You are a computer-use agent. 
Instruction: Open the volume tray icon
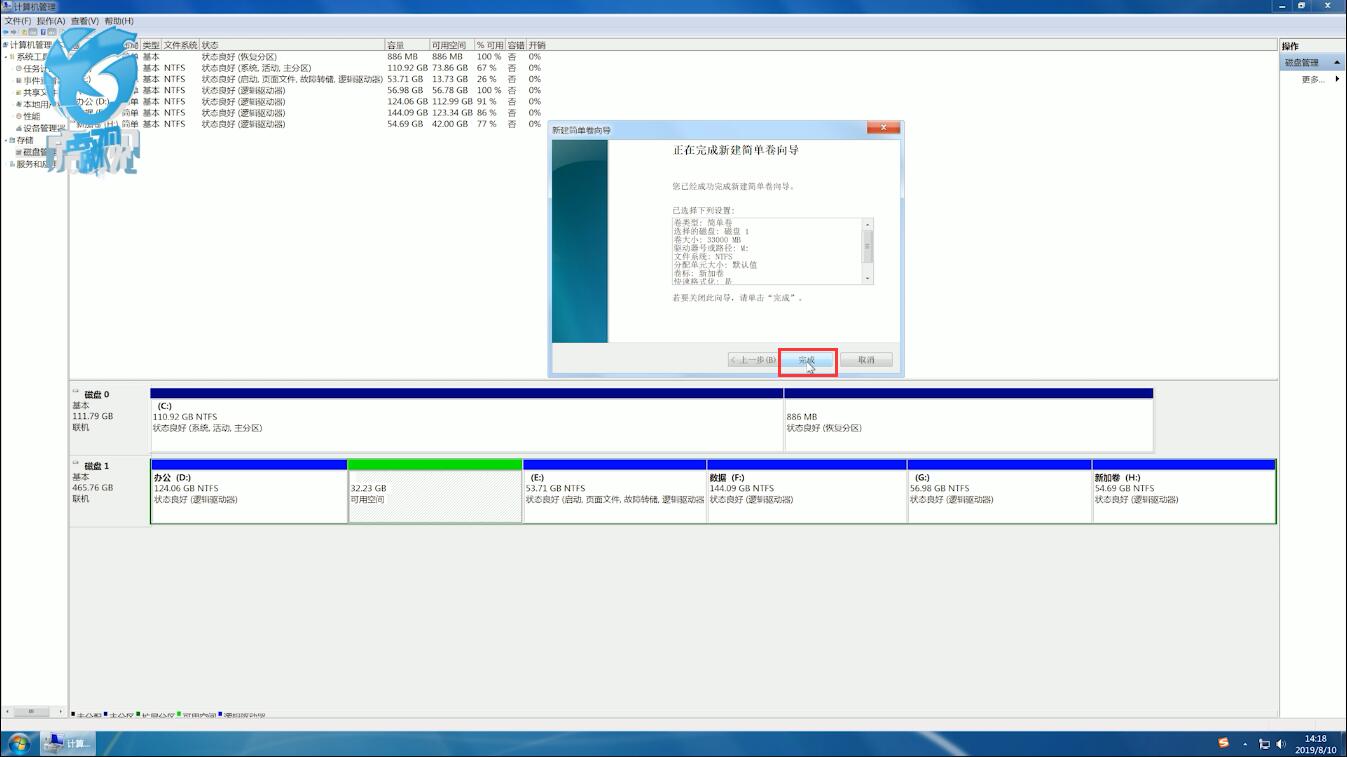pos(1281,744)
